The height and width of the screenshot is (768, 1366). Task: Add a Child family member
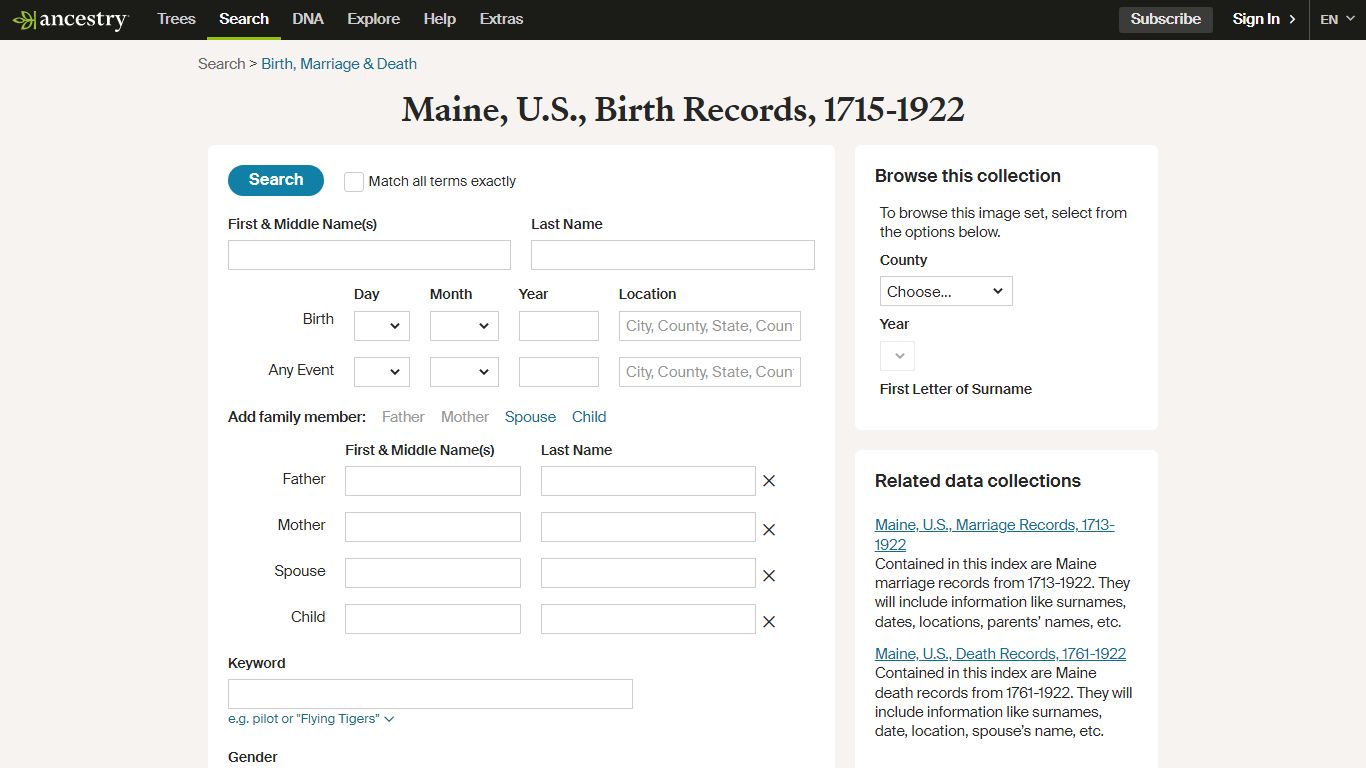589,417
